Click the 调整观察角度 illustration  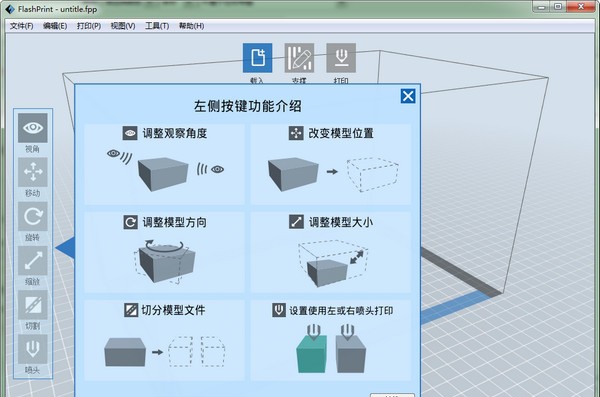165,170
